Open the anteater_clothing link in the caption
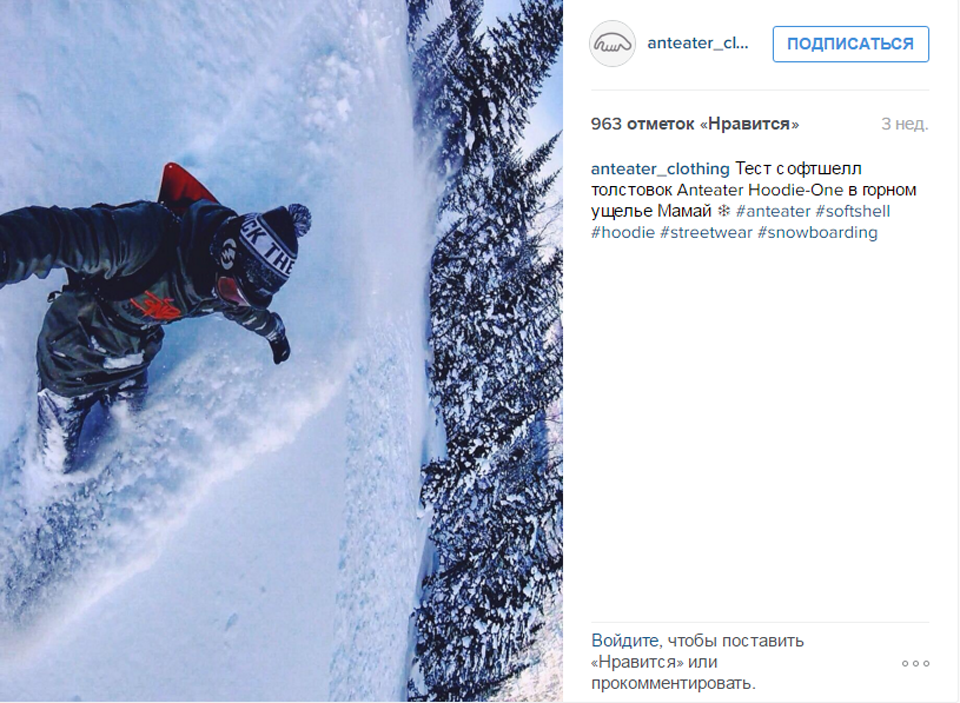 pos(660,168)
